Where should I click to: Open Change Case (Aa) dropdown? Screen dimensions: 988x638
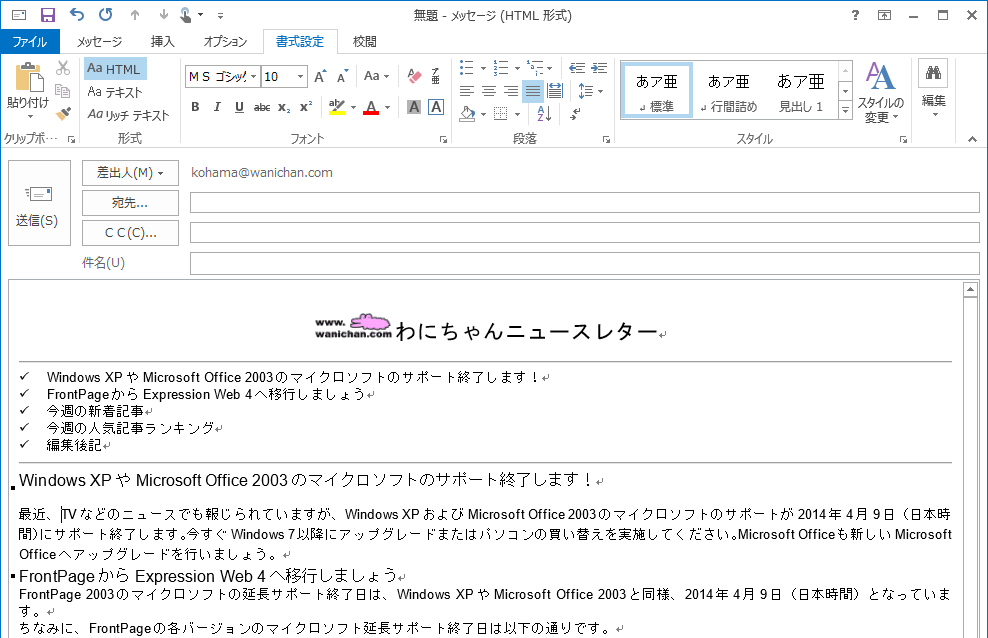(377, 76)
